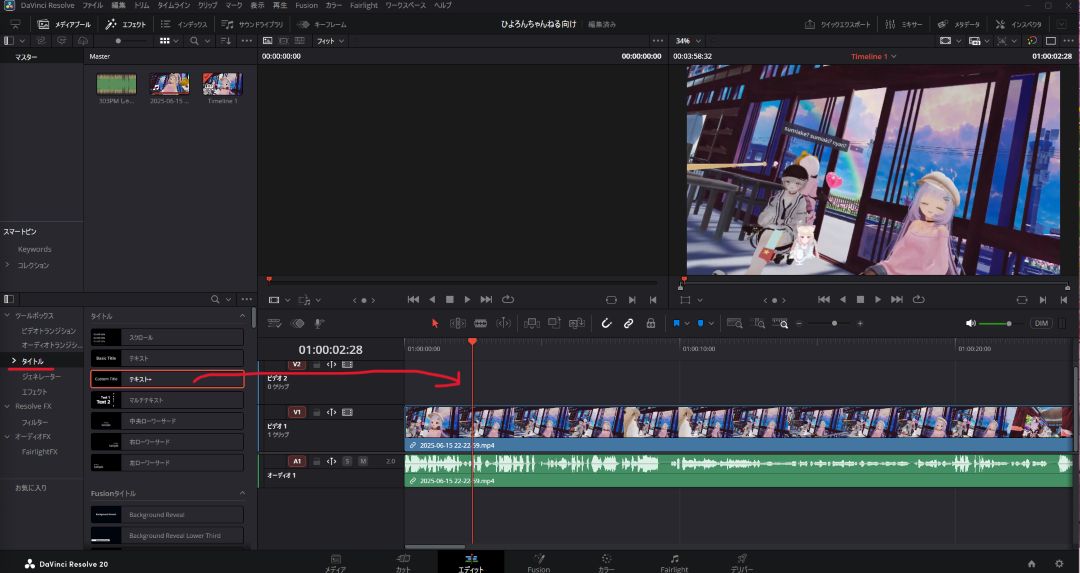Expand the コレクション smart bin
Image resolution: width=1080 pixels, height=573 pixels.
pos(8,265)
